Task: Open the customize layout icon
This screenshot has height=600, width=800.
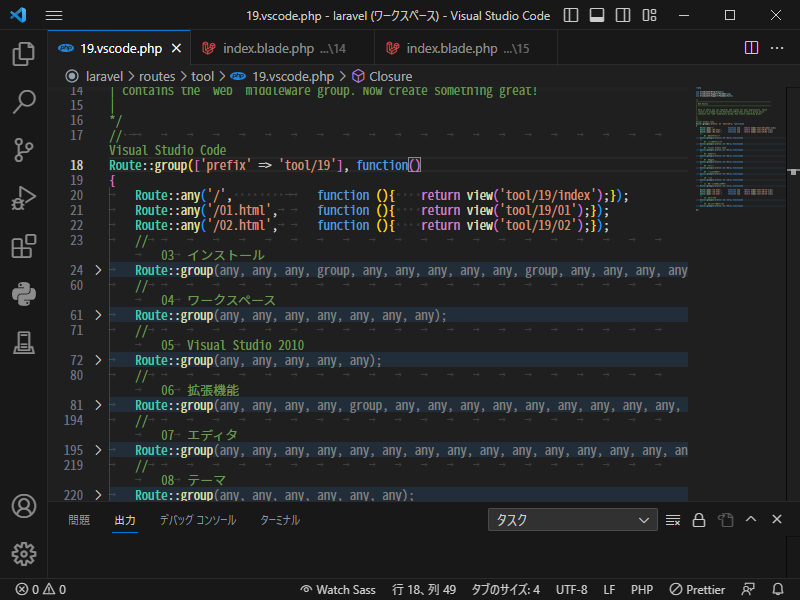Action: pos(649,15)
